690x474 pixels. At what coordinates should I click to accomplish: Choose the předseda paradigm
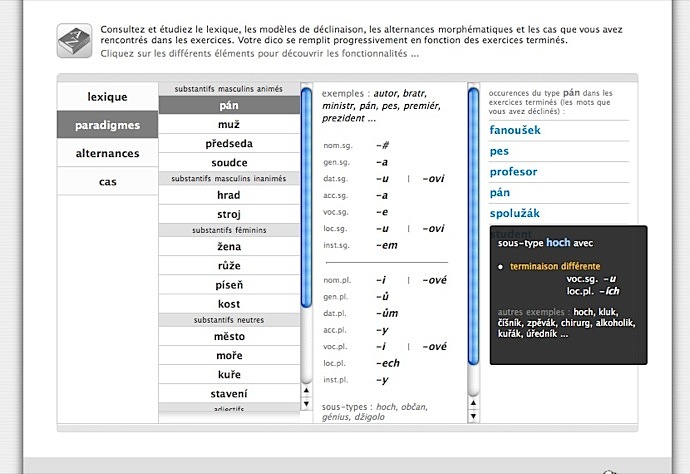[229, 143]
